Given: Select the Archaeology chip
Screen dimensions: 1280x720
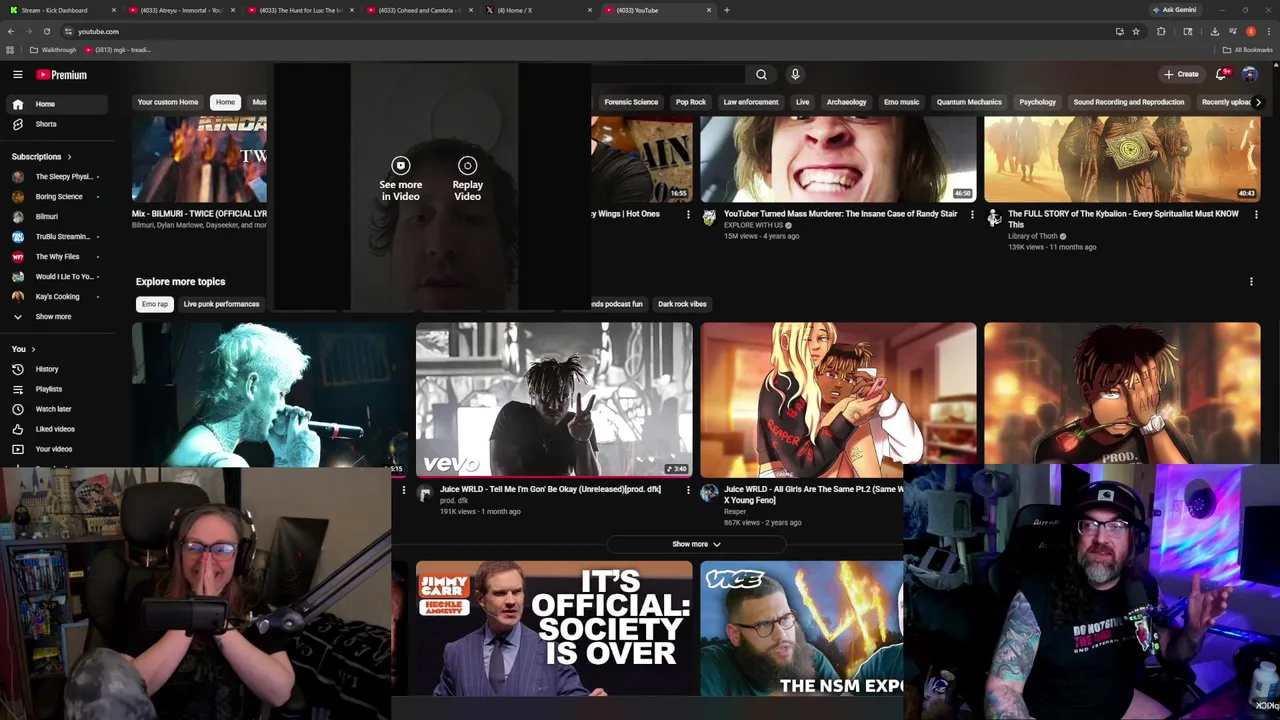Looking at the screenshot, I should point(846,102).
